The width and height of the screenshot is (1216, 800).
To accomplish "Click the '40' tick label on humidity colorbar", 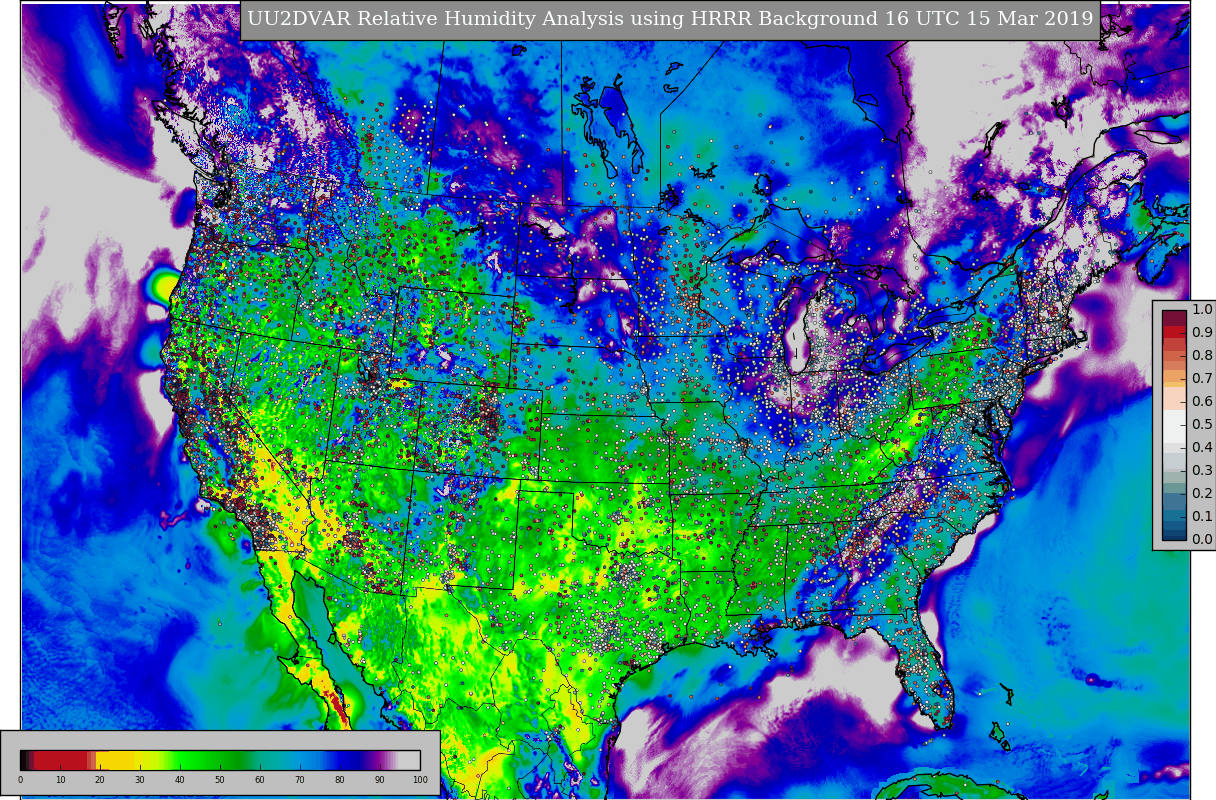I will tap(180, 780).
